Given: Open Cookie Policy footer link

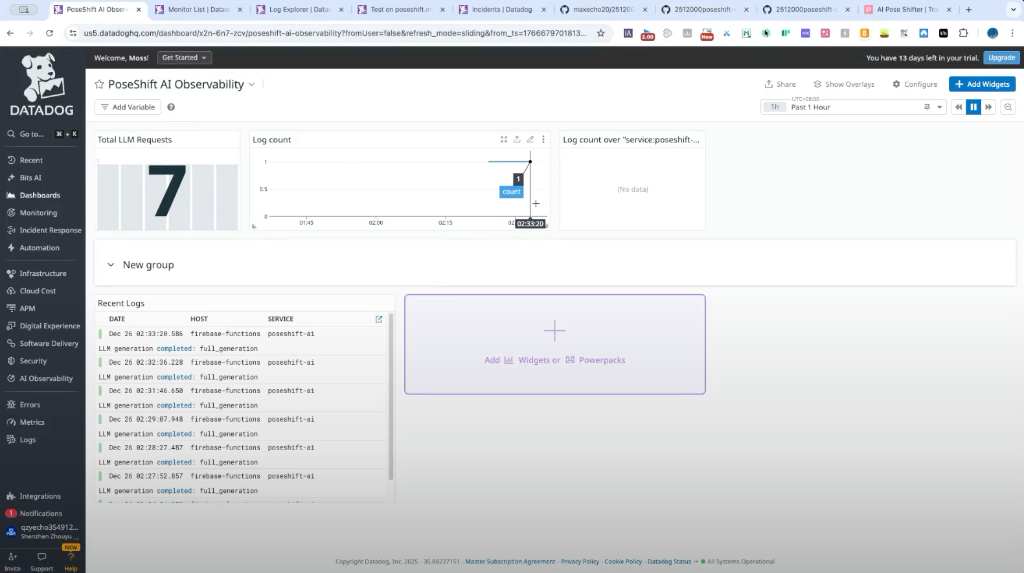Looking at the screenshot, I should click(x=623, y=561).
